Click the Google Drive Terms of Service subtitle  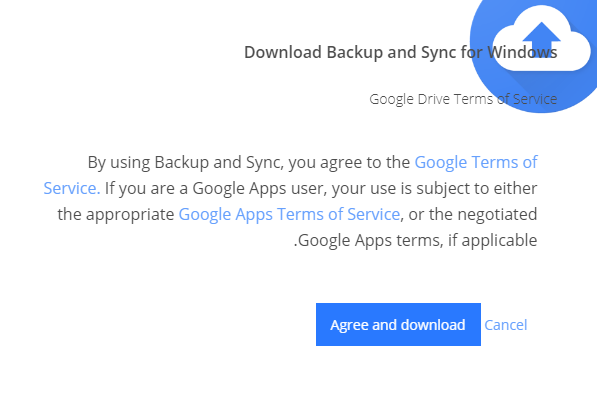click(463, 99)
